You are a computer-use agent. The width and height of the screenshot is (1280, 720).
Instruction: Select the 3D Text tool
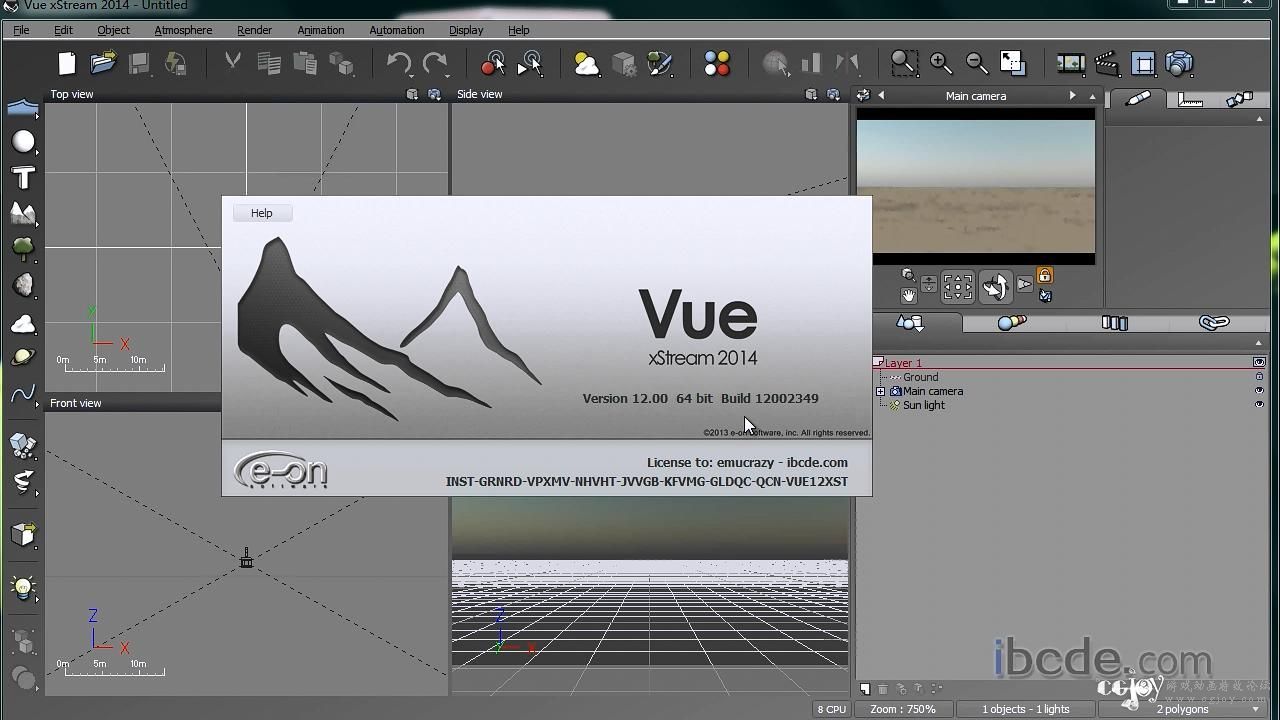[22, 178]
